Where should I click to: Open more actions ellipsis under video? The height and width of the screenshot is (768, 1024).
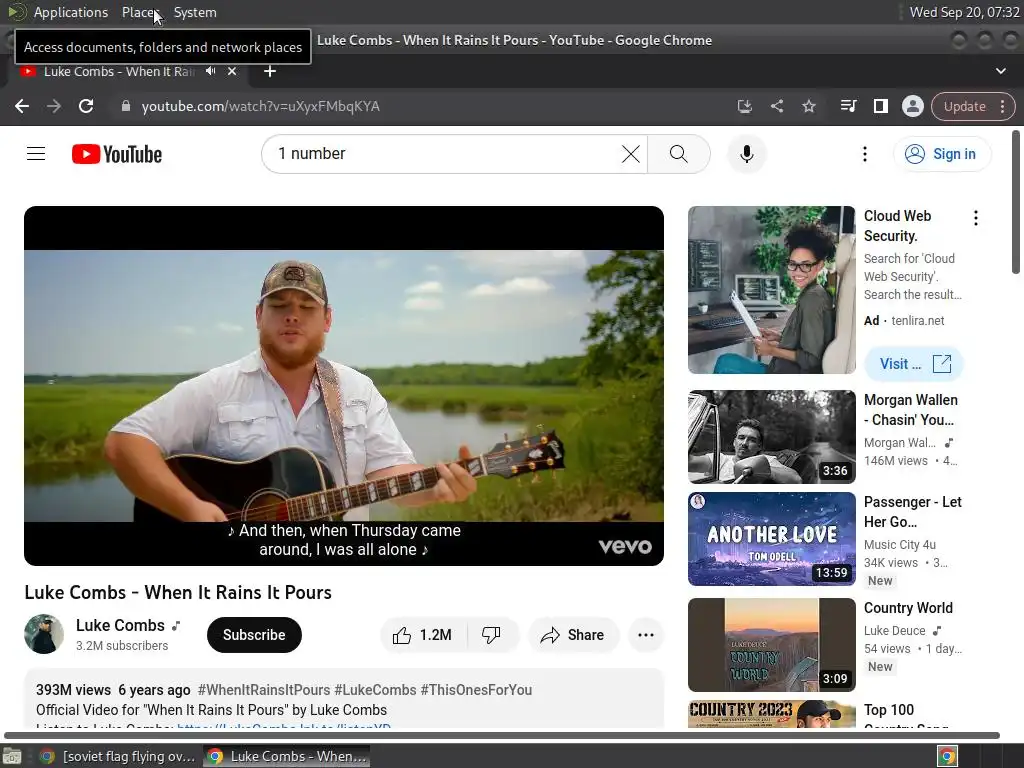click(x=646, y=635)
